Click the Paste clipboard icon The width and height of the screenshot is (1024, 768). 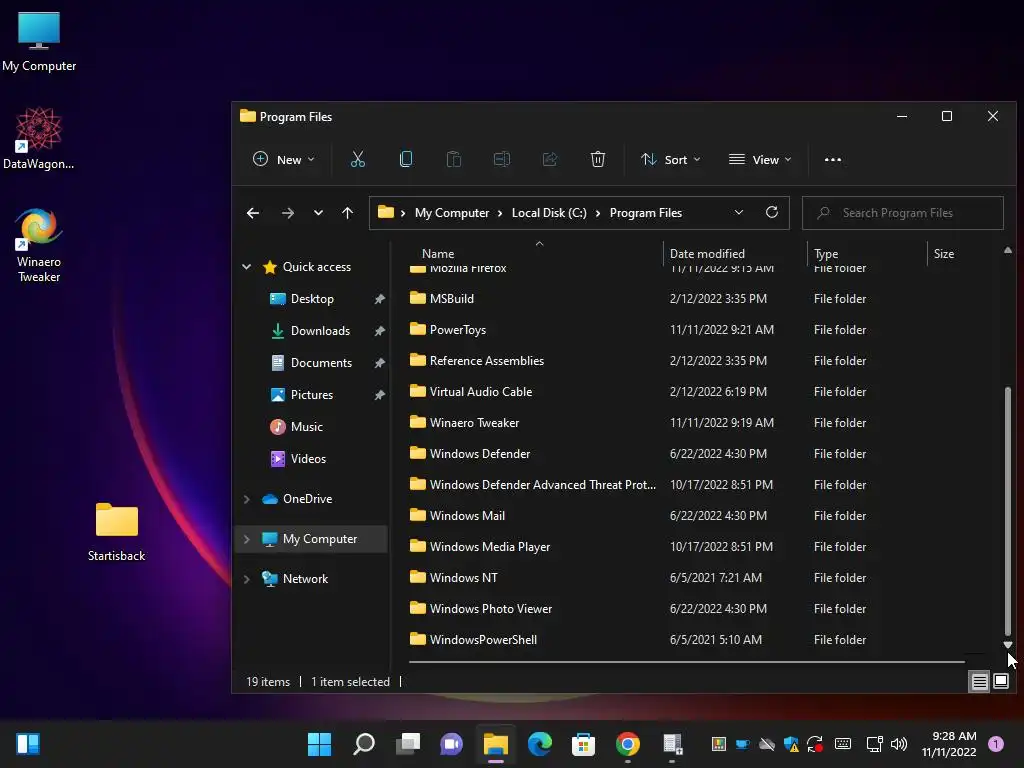453,159
